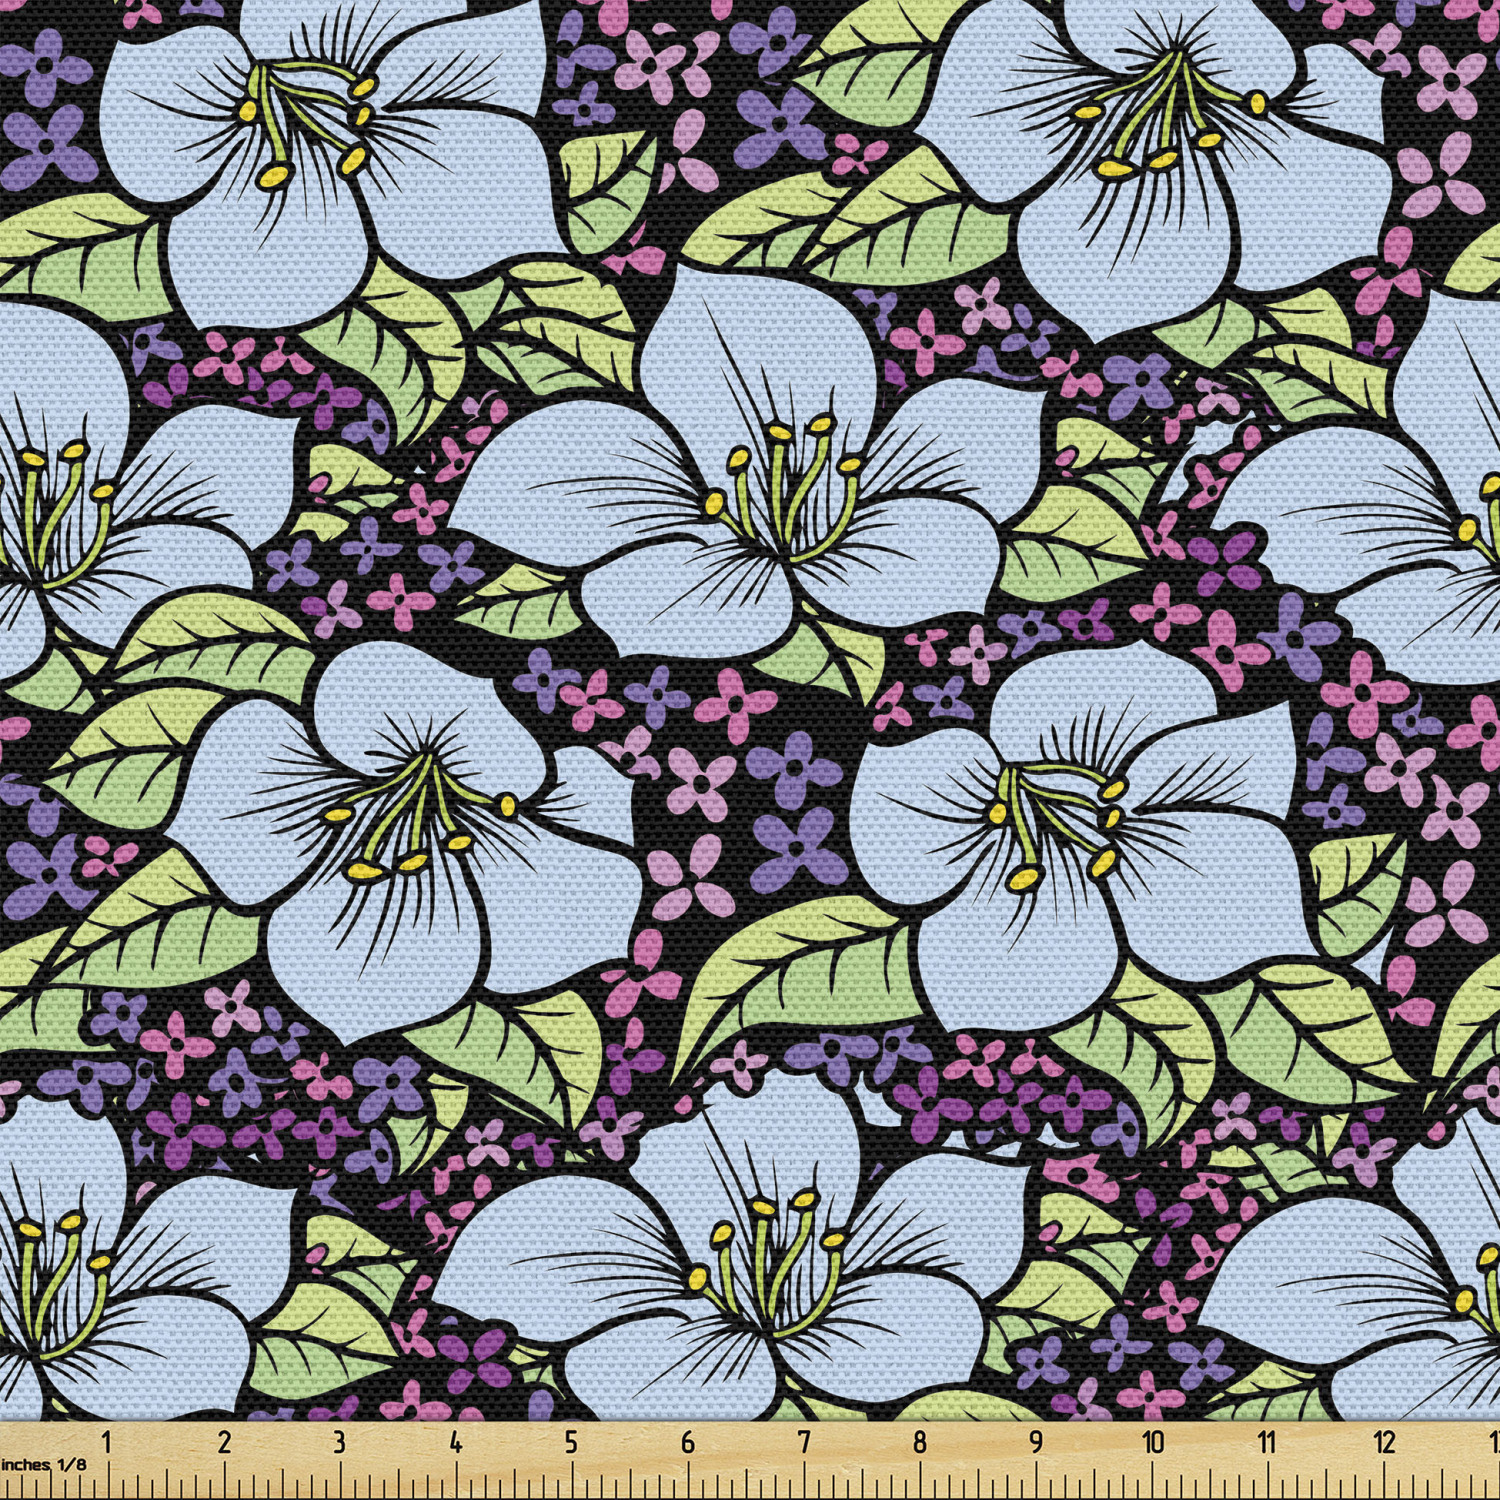This screenshot has height=1500, width=1500.
Task: Click the ruler number "11"
Action: tap(1267, 1442)
